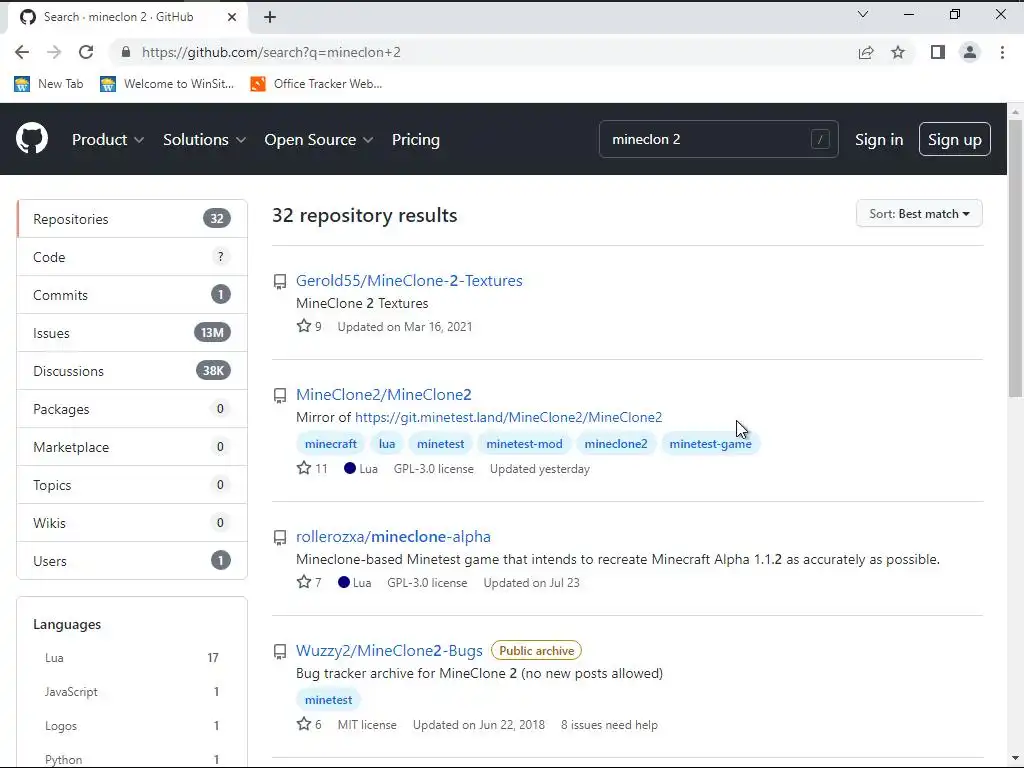
Task: Select Commits search filter
Action: pos(132,295)
